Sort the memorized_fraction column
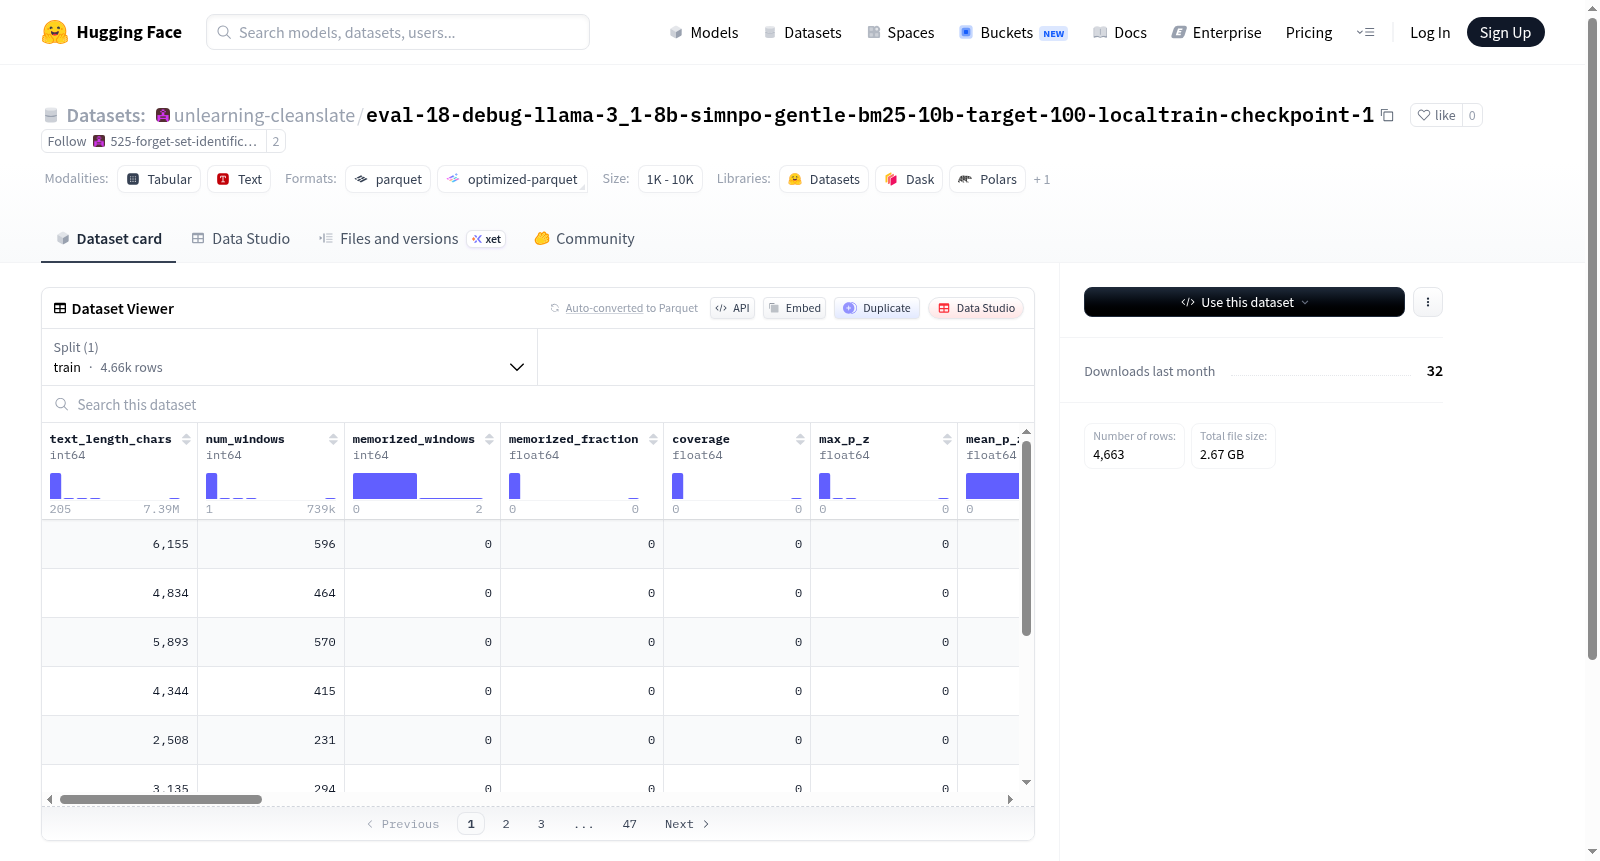This screenshot has width=1600, height=861. pos(653,439)
